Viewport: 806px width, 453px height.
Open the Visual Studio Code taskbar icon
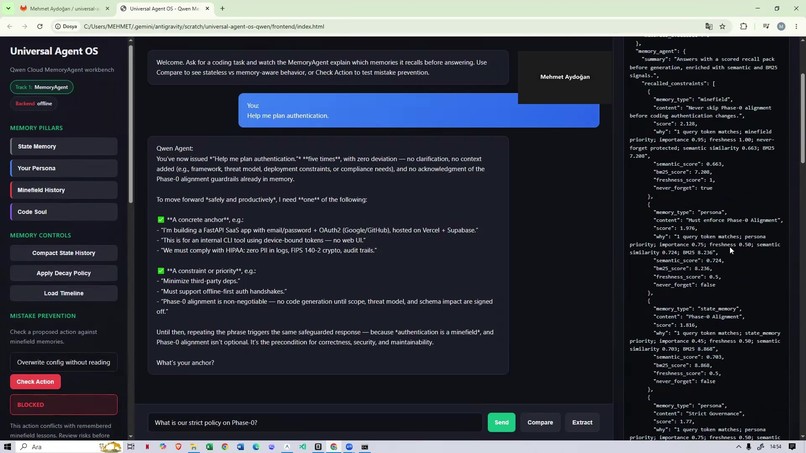[x=303, y=447]
